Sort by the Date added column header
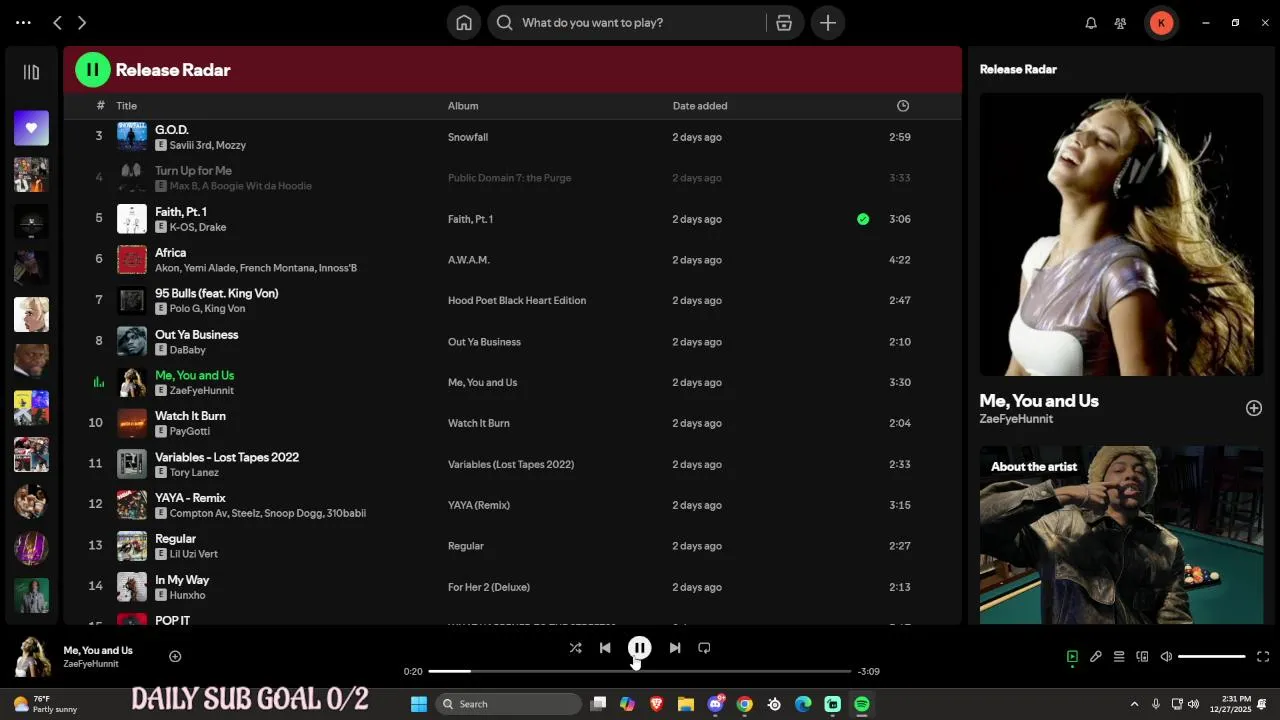The width and height of the screenshot is (1280, 720). coord(700,106)
